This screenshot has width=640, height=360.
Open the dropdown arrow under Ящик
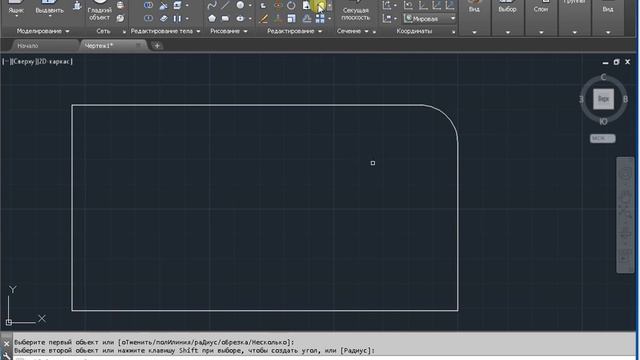click(x=16, y=17)
